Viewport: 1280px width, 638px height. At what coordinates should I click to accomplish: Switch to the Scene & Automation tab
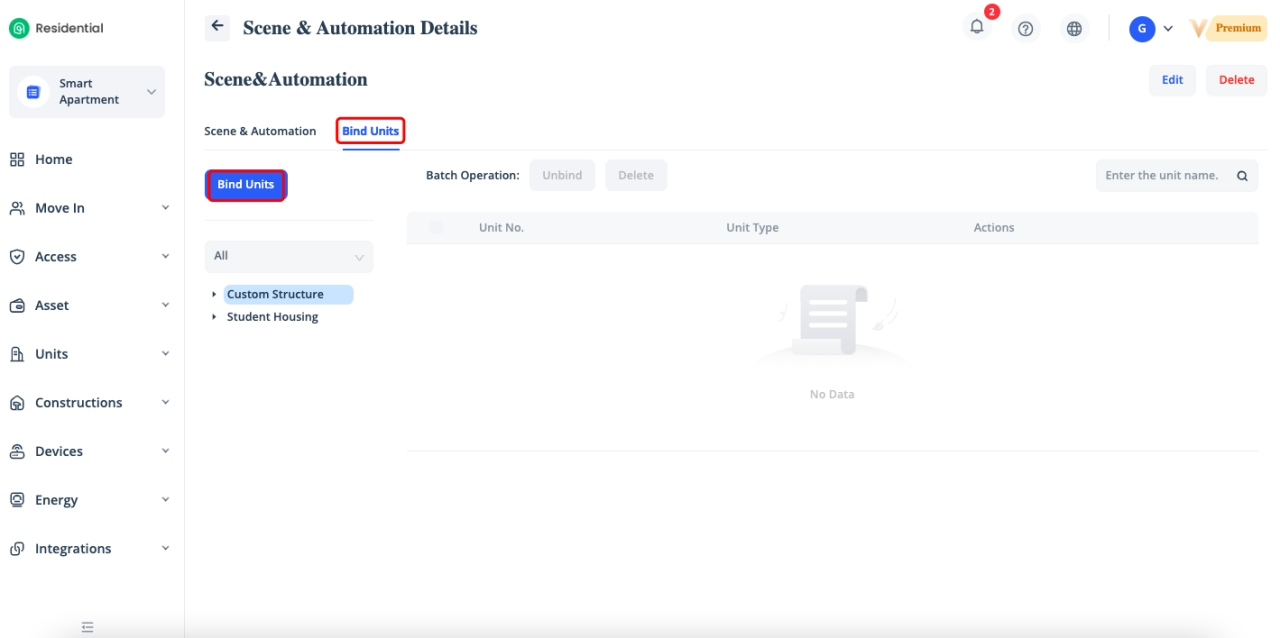click(x=260, y=131)
